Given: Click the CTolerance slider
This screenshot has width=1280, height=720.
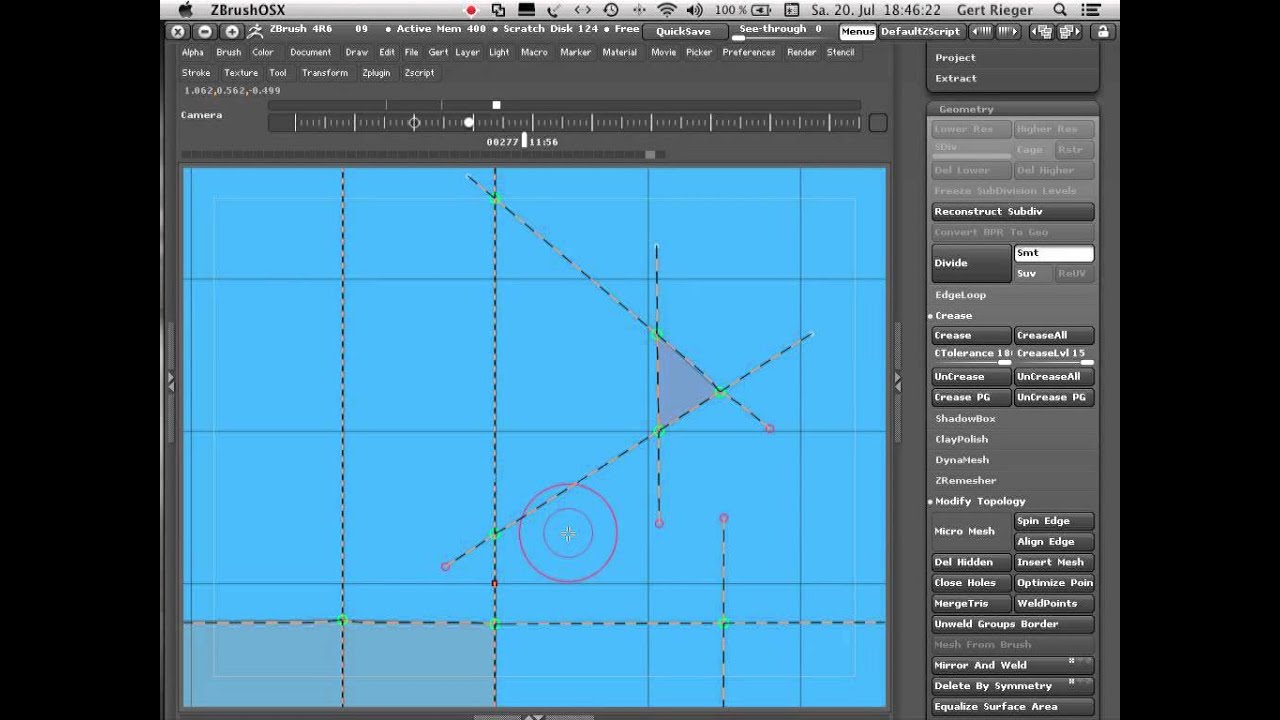Looking at the screenshot, I should [x=971, y=355].
